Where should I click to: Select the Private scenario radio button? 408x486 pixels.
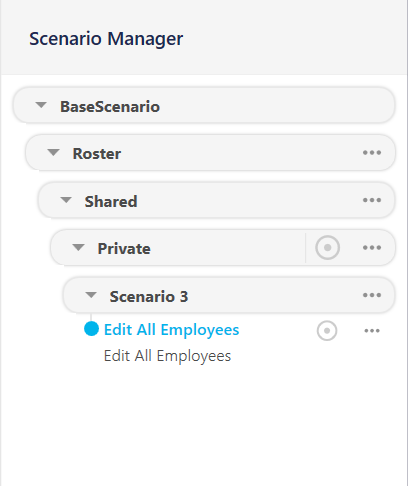tap(327, 248)
